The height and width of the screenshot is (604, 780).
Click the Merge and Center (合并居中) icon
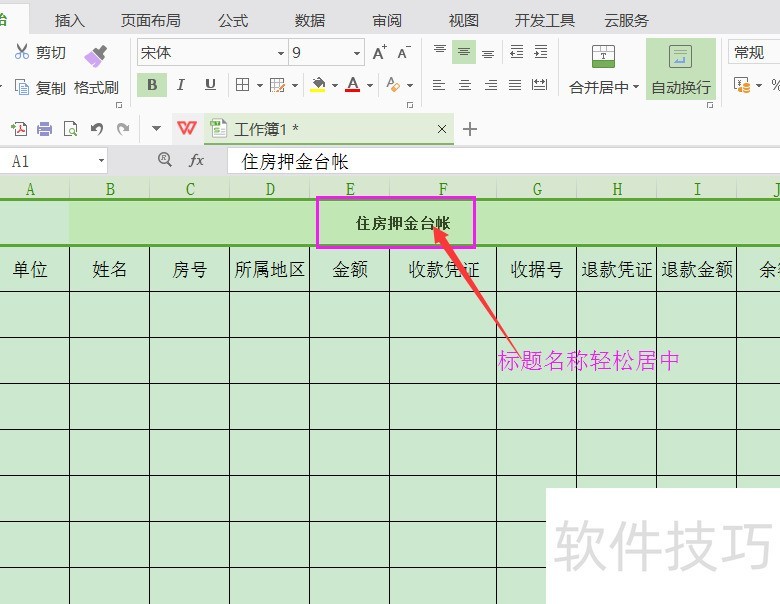(603, 57)
